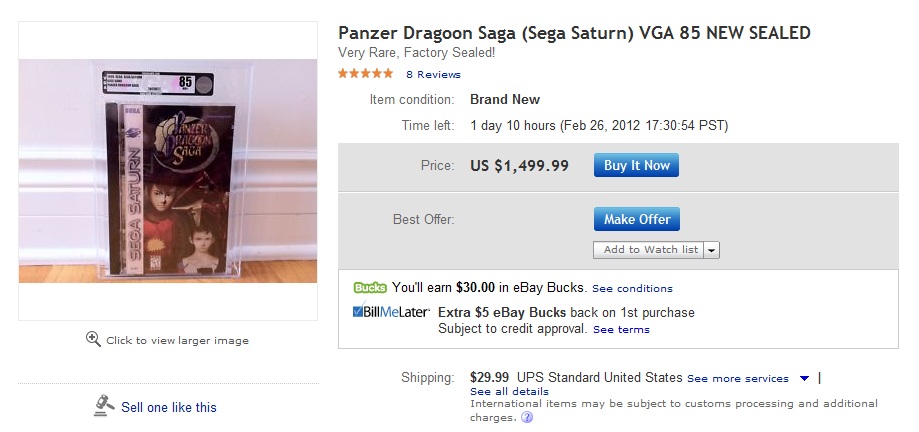
Task: Click the five-star rating icons
Action: (x=365, y=74)
